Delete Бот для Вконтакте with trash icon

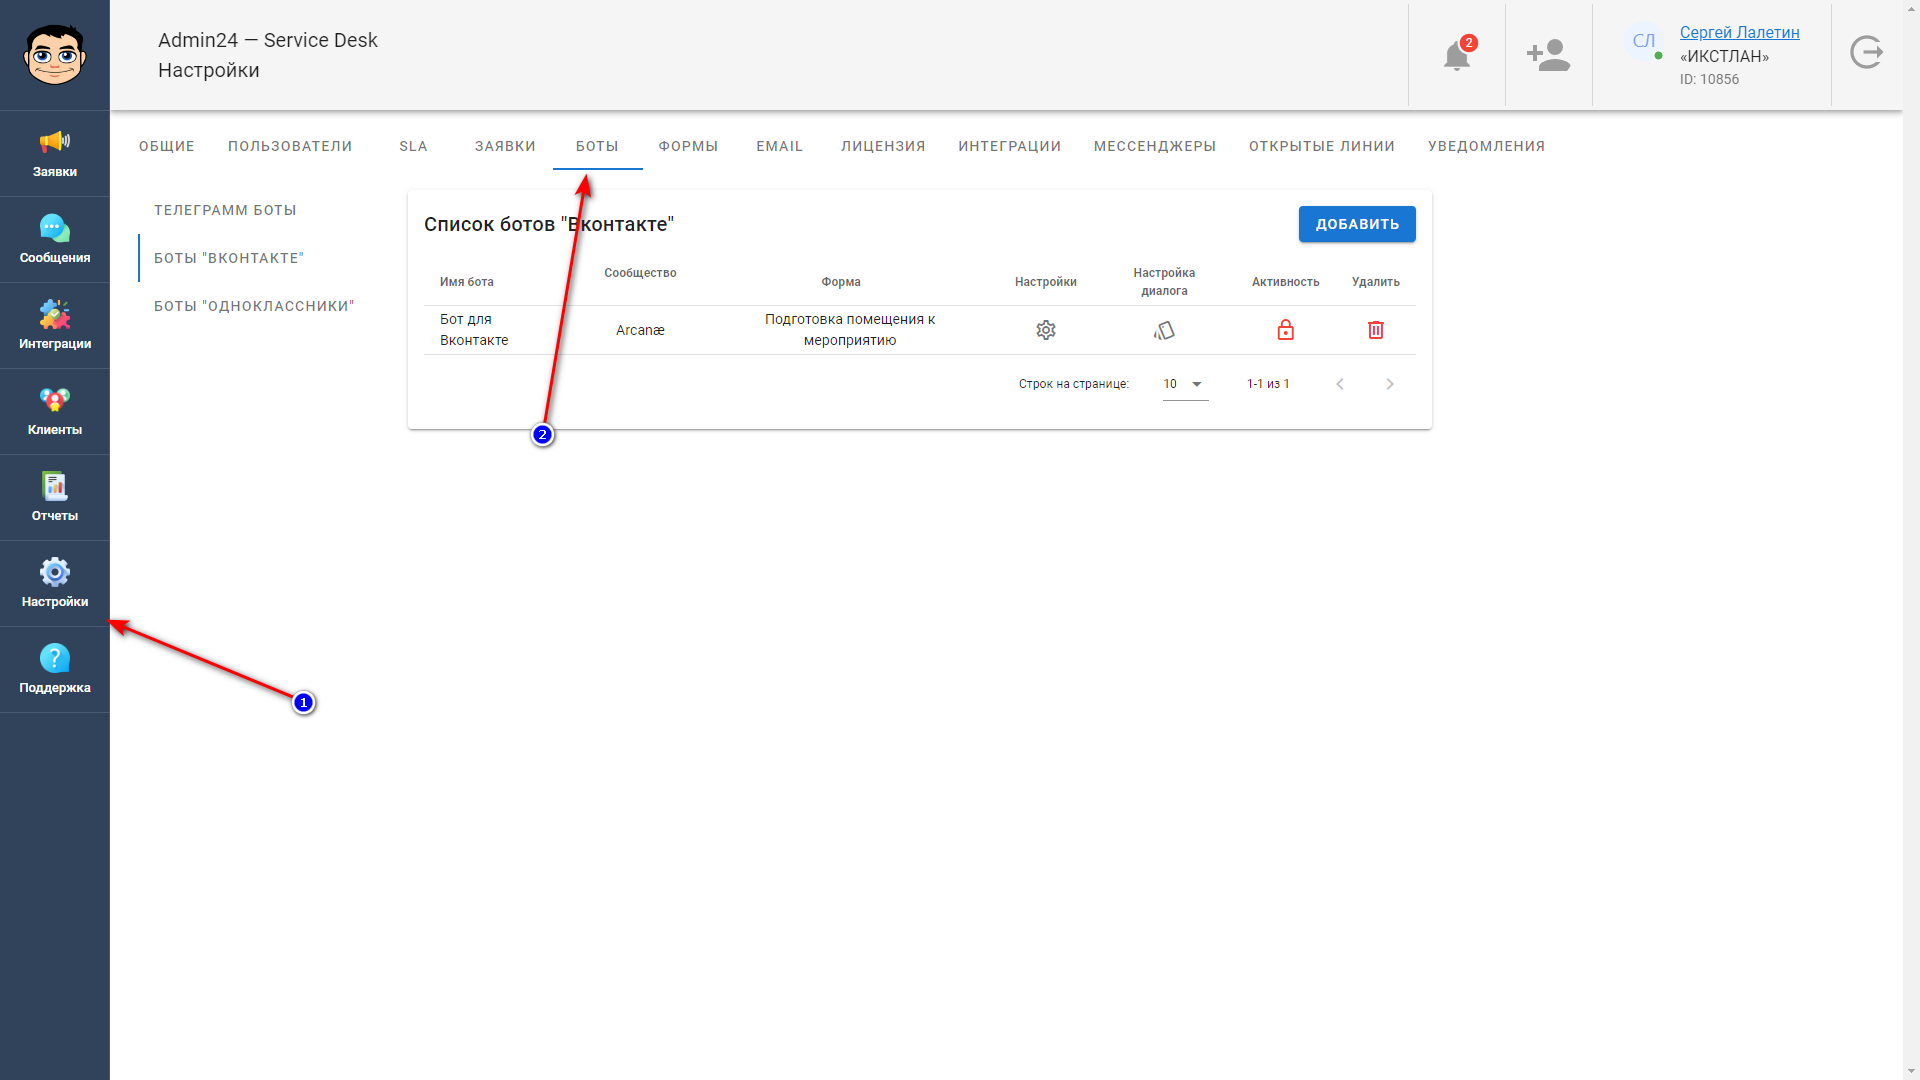1376,330
